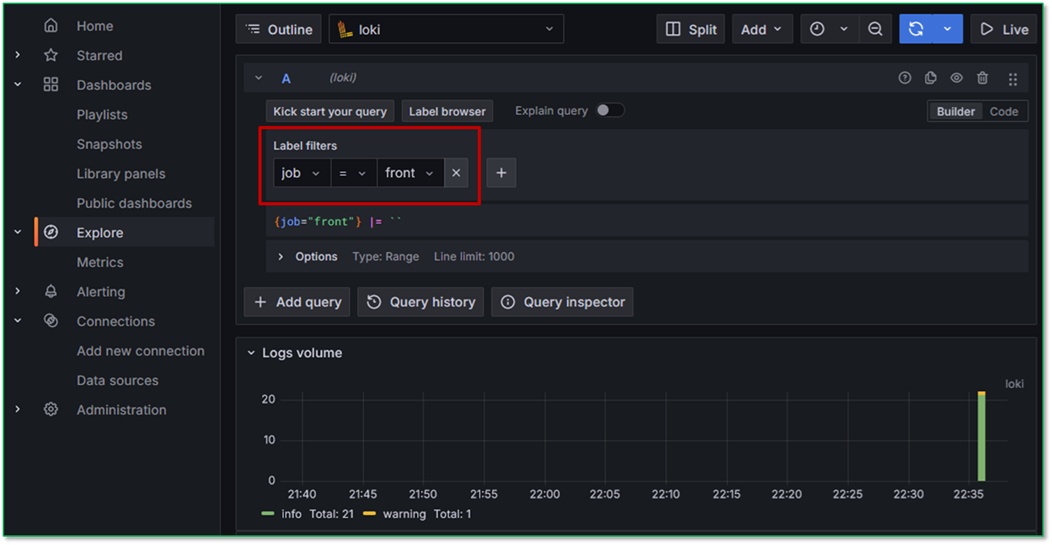Run query with the refresh button
This screenshot has height=545, width=1052.
coord(916,29)
